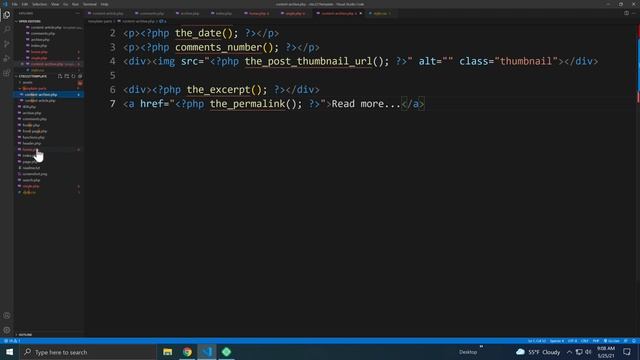Open readme.txt in the file tree
The height and width of the screenshot is (360, 640).
31,168
